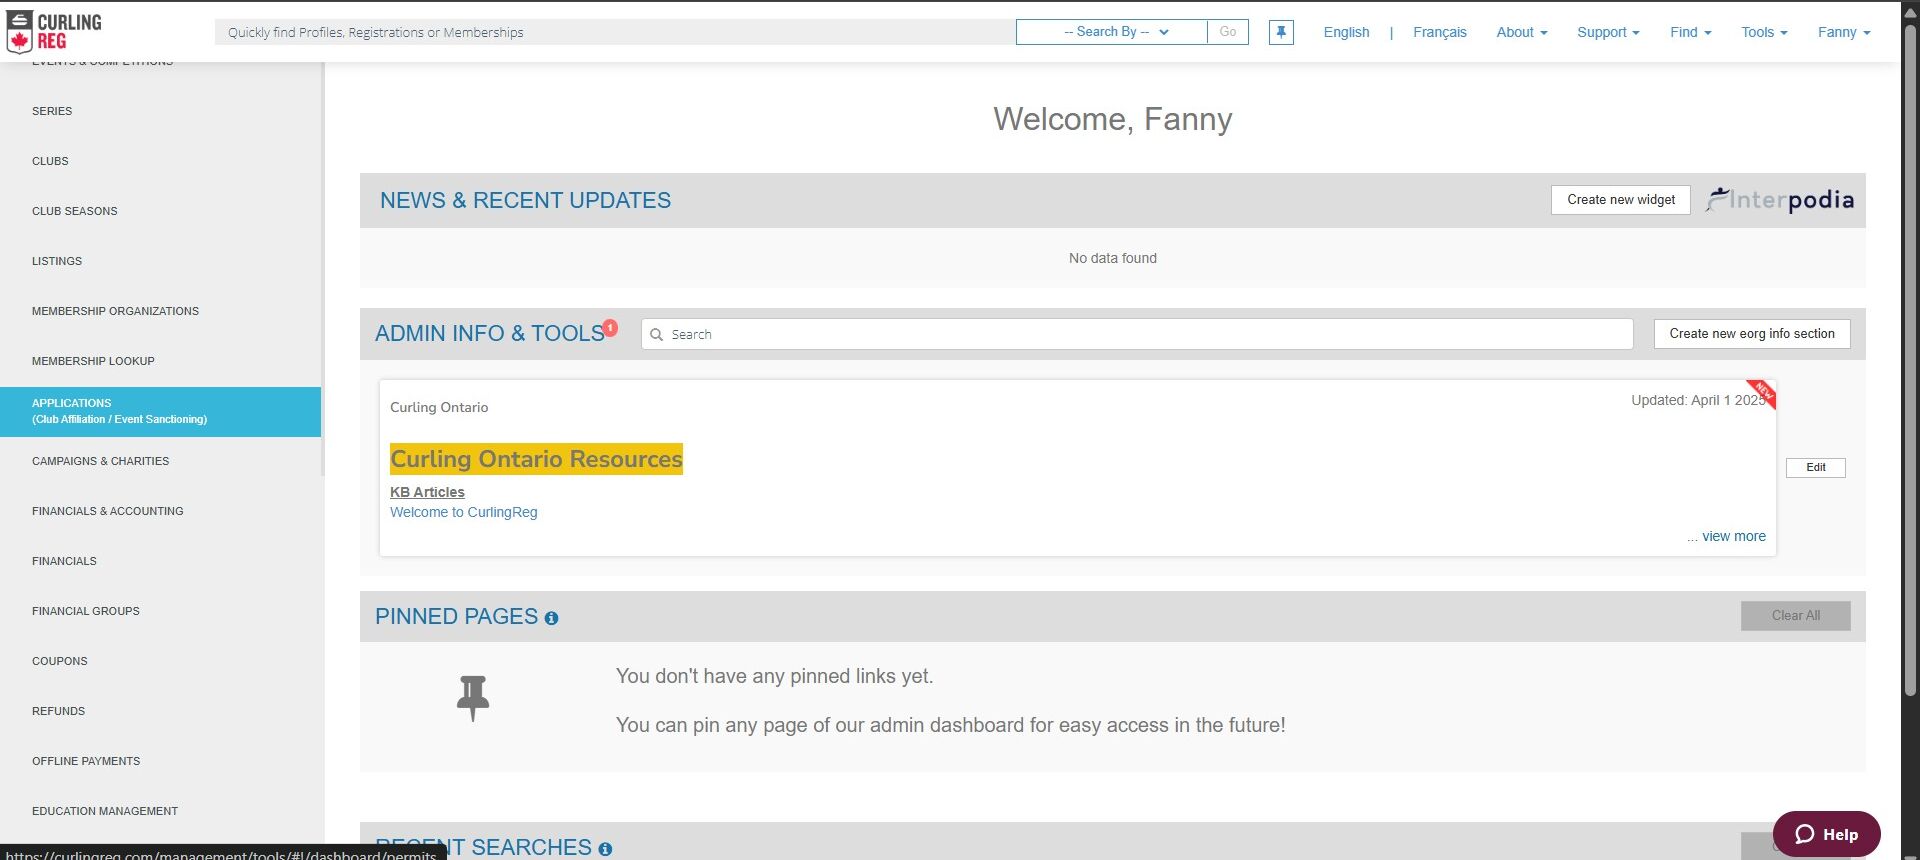Click the Admin Info & Tools heading
This screenshot has width=1920, height=860.
click(489, 334)
